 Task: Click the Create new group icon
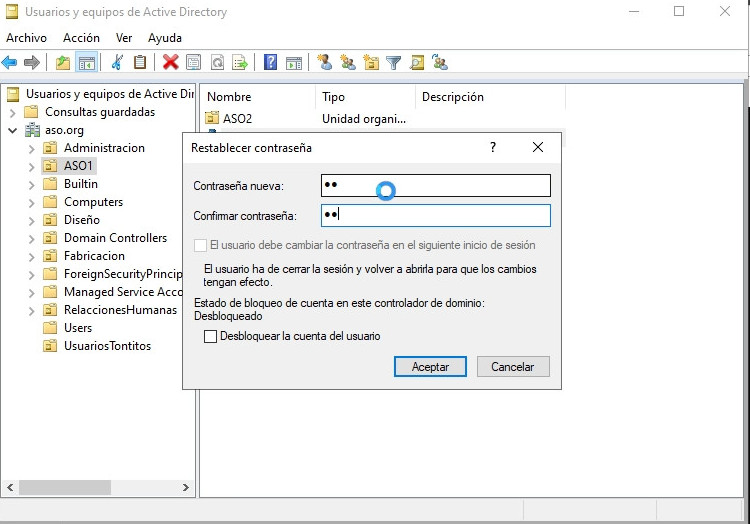click(x=348, y=62)
